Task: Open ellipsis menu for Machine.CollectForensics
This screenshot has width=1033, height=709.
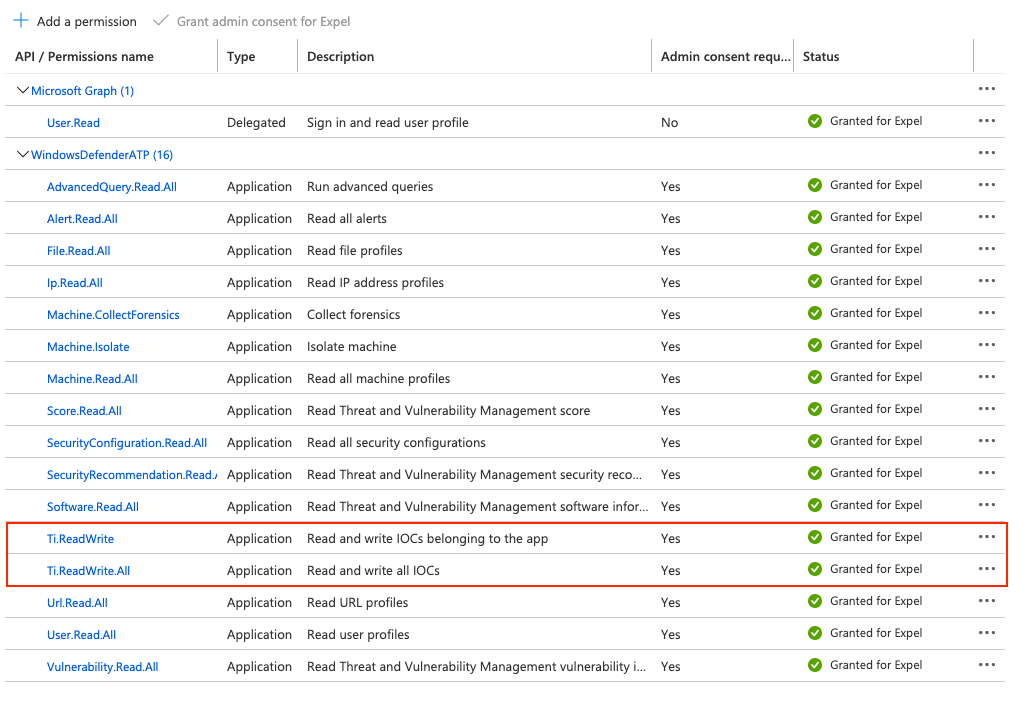Action: (986, 313)
